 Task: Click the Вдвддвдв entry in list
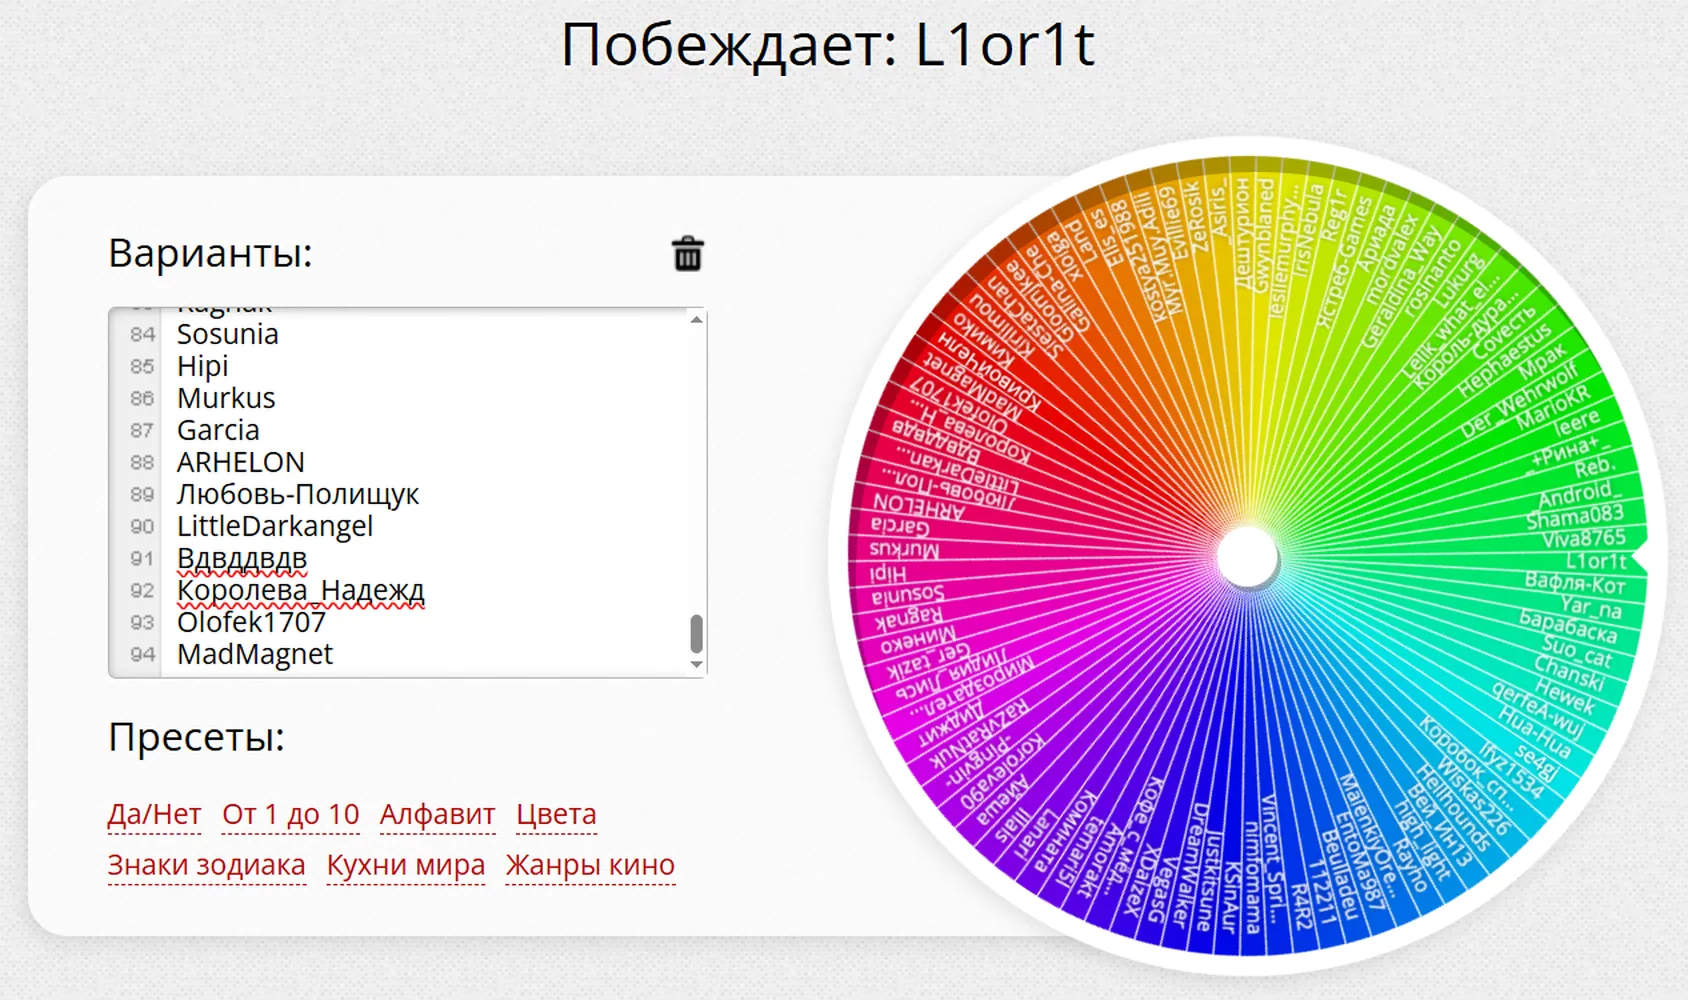242,558
